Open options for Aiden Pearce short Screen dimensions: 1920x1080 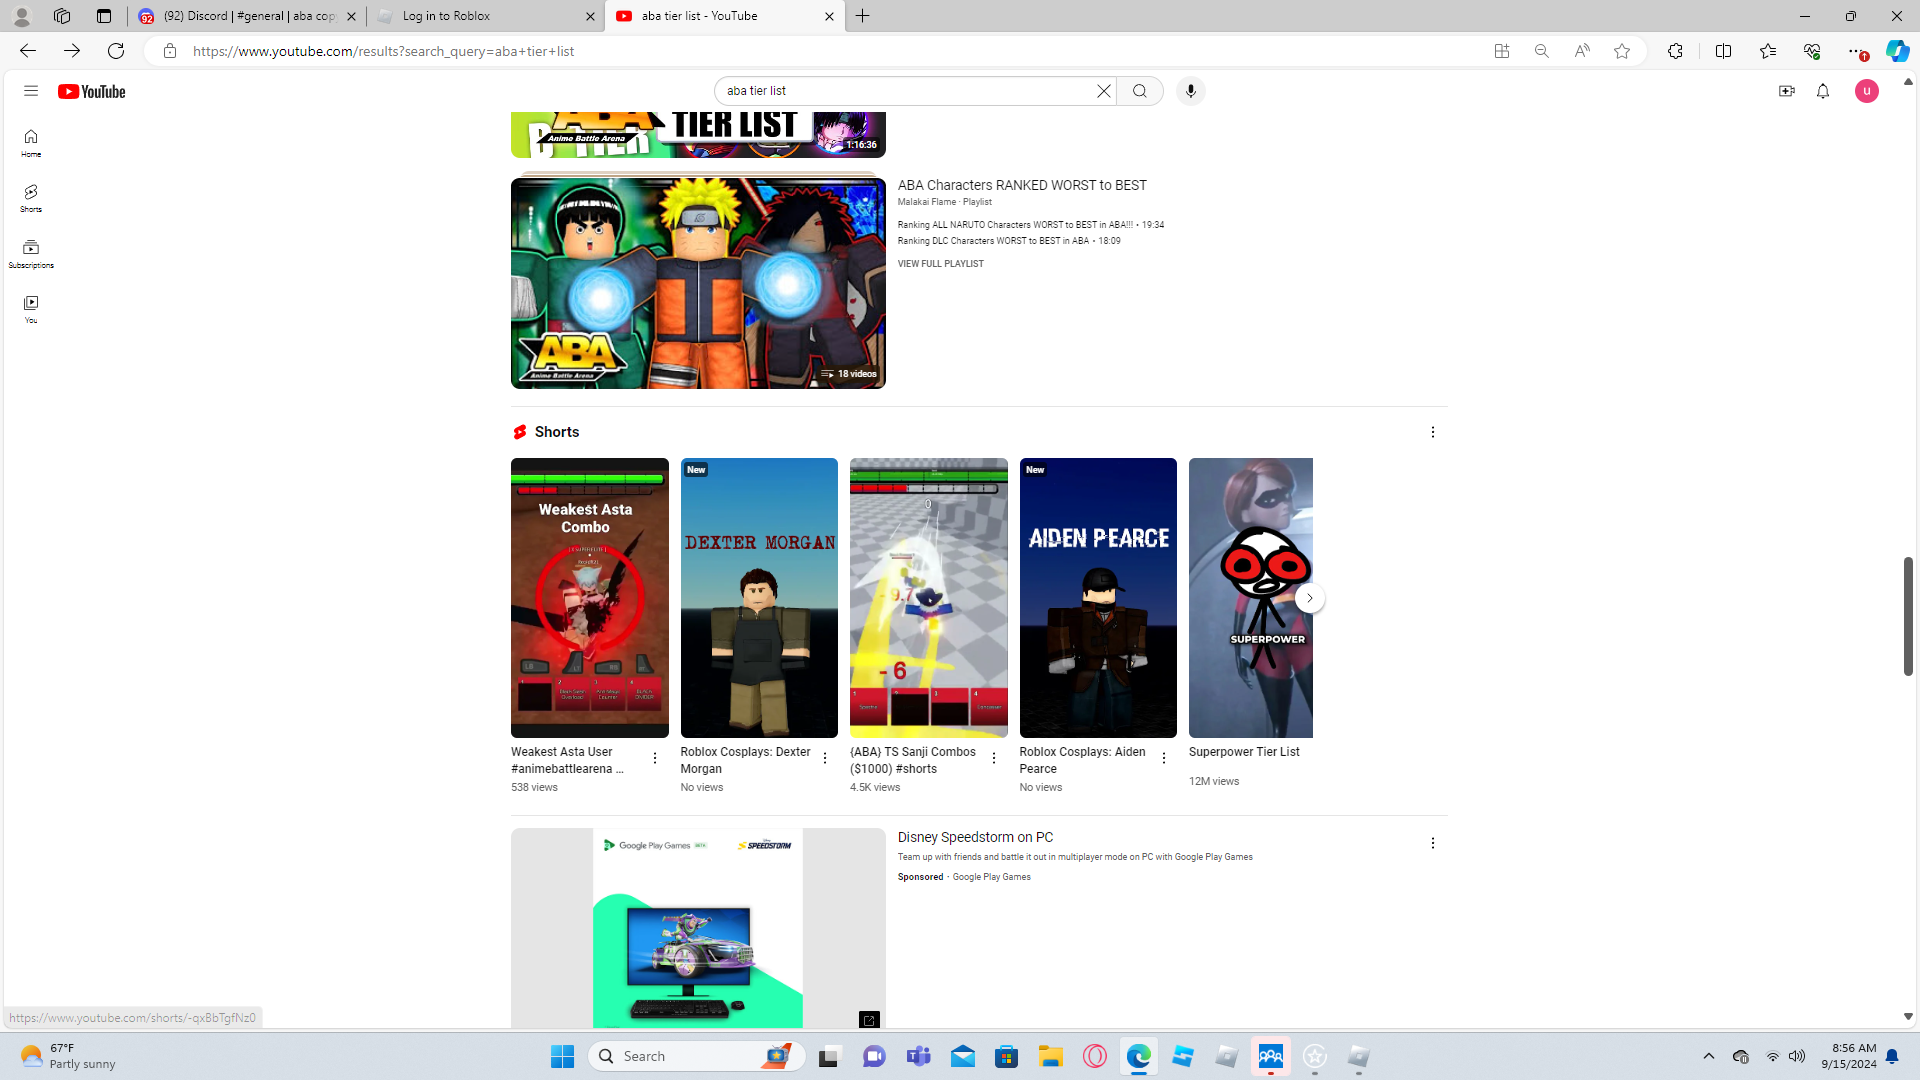1164,758
